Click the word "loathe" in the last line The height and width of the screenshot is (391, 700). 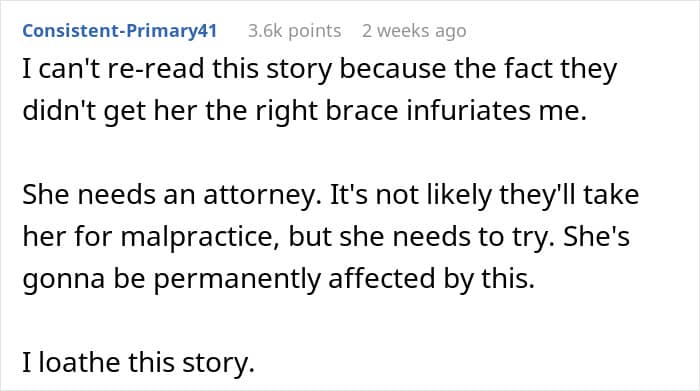coord(80,362)
